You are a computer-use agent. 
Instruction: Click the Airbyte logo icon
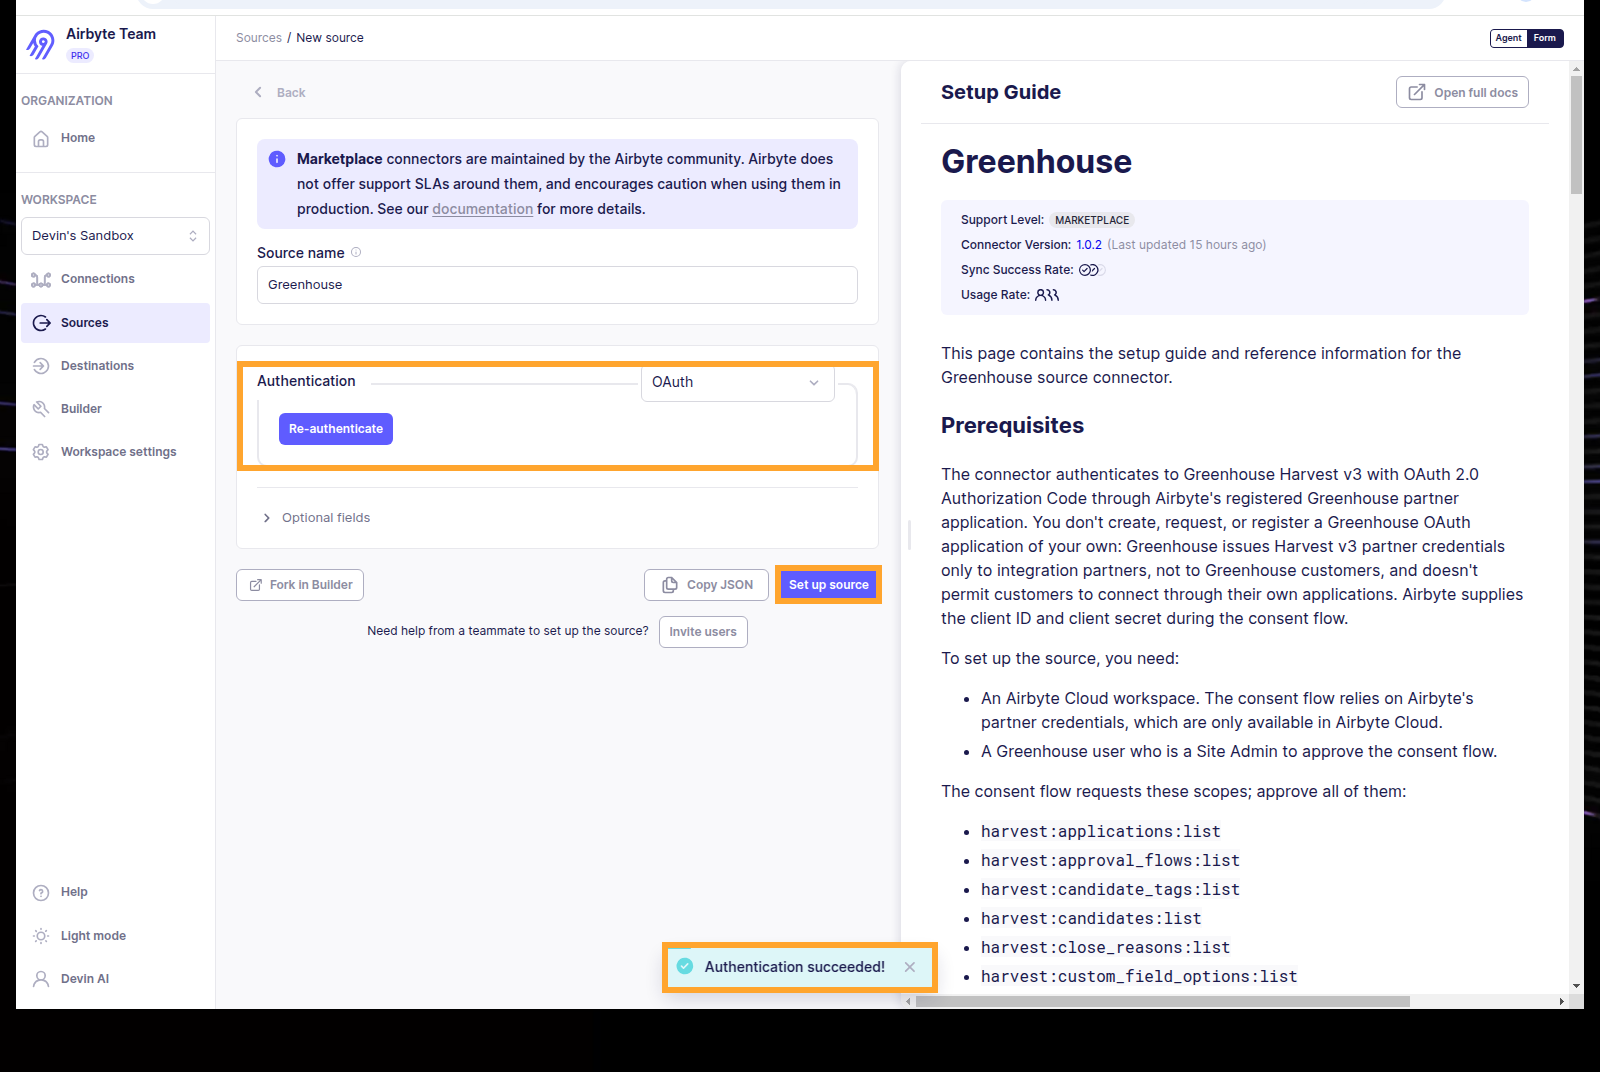[40, 44]
